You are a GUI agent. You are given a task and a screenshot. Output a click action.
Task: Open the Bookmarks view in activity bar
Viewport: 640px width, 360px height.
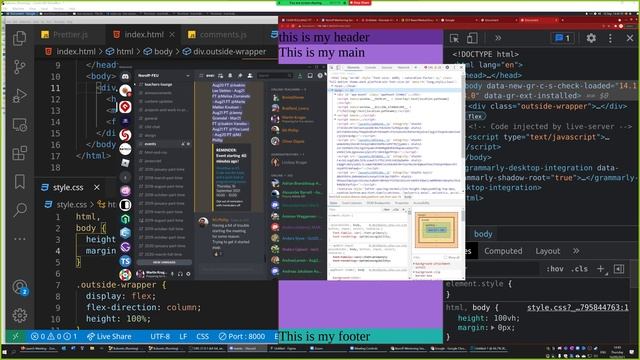pyautogui.click(x=19, y=182)
